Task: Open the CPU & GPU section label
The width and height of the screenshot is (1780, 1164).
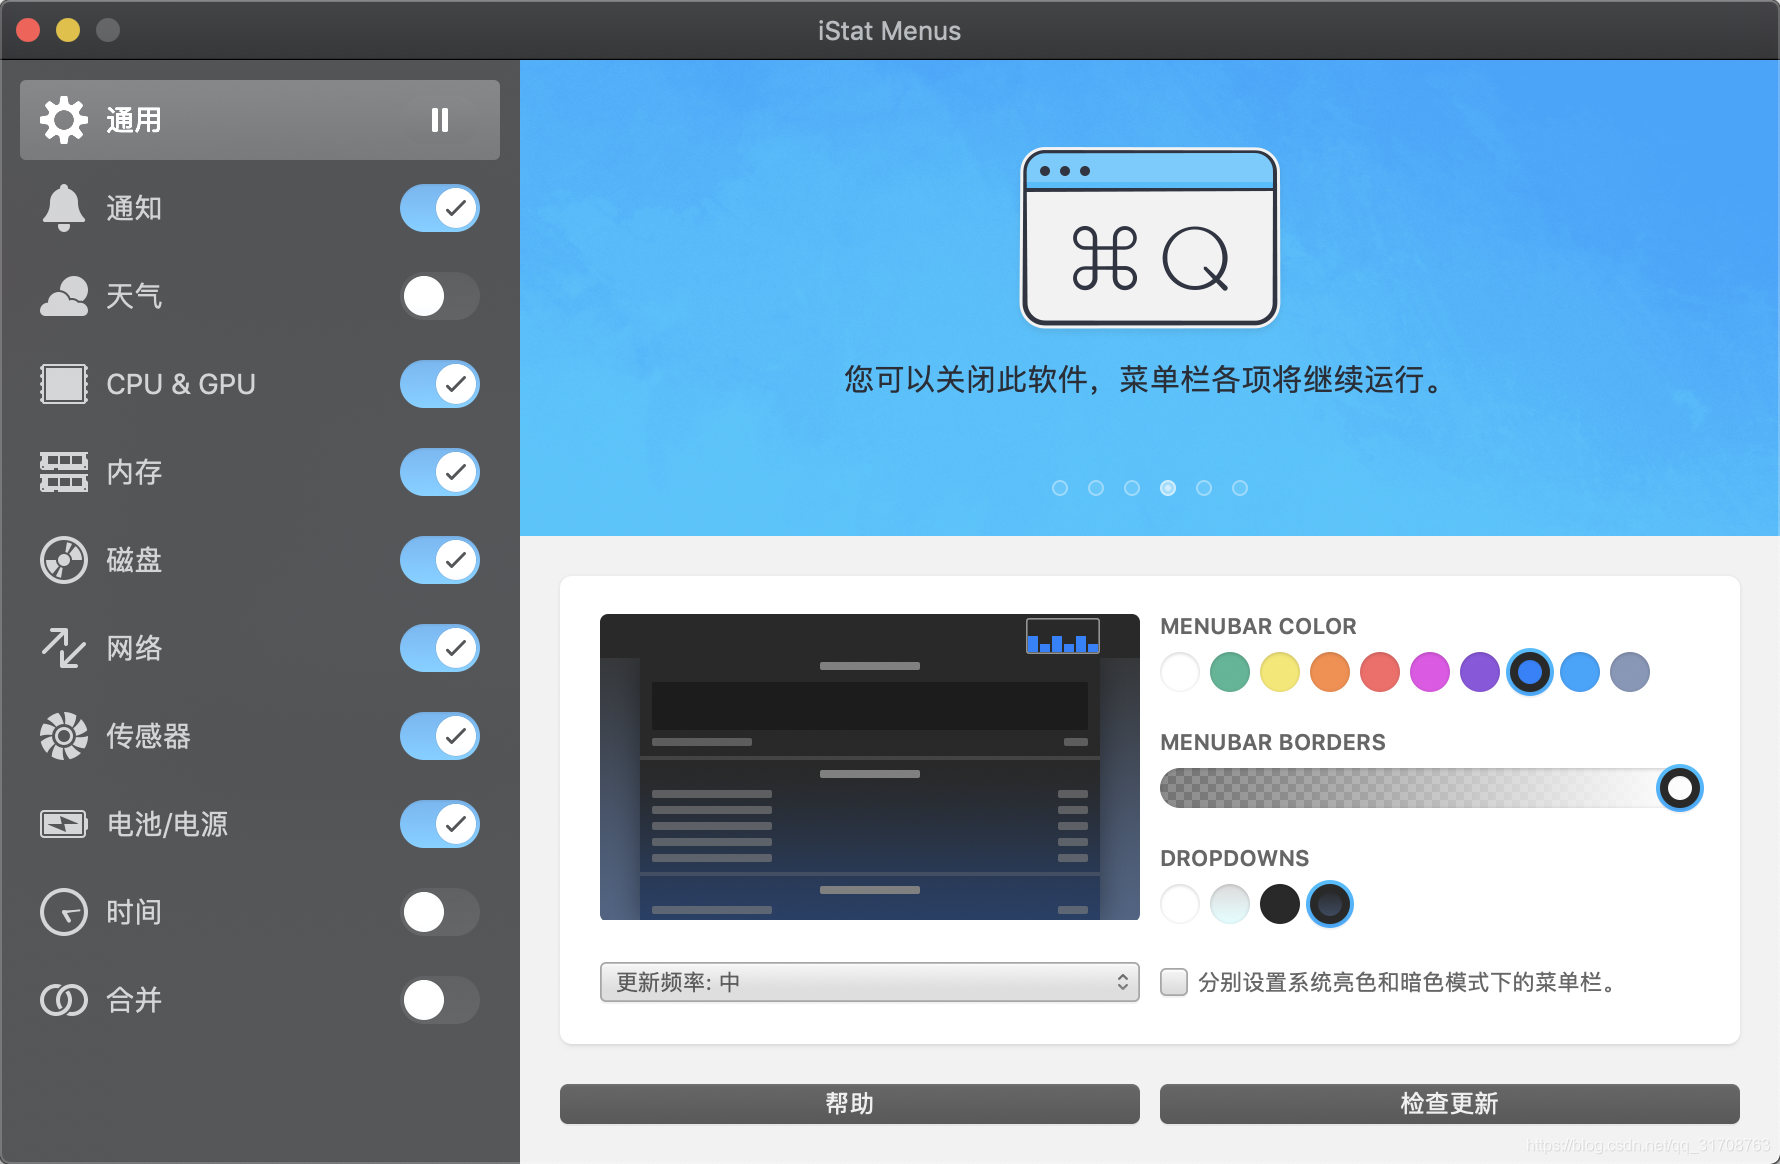Action: pos(181,384)
